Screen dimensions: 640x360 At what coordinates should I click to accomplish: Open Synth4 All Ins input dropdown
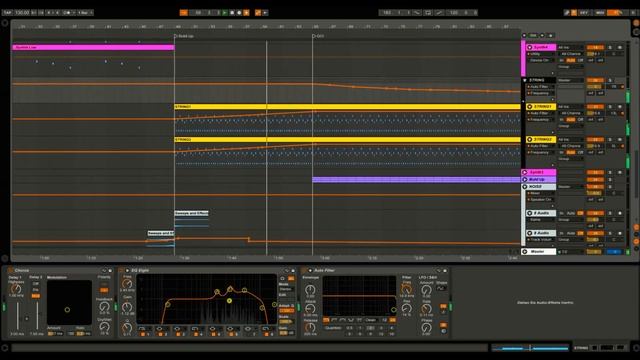tap(571, 47)
